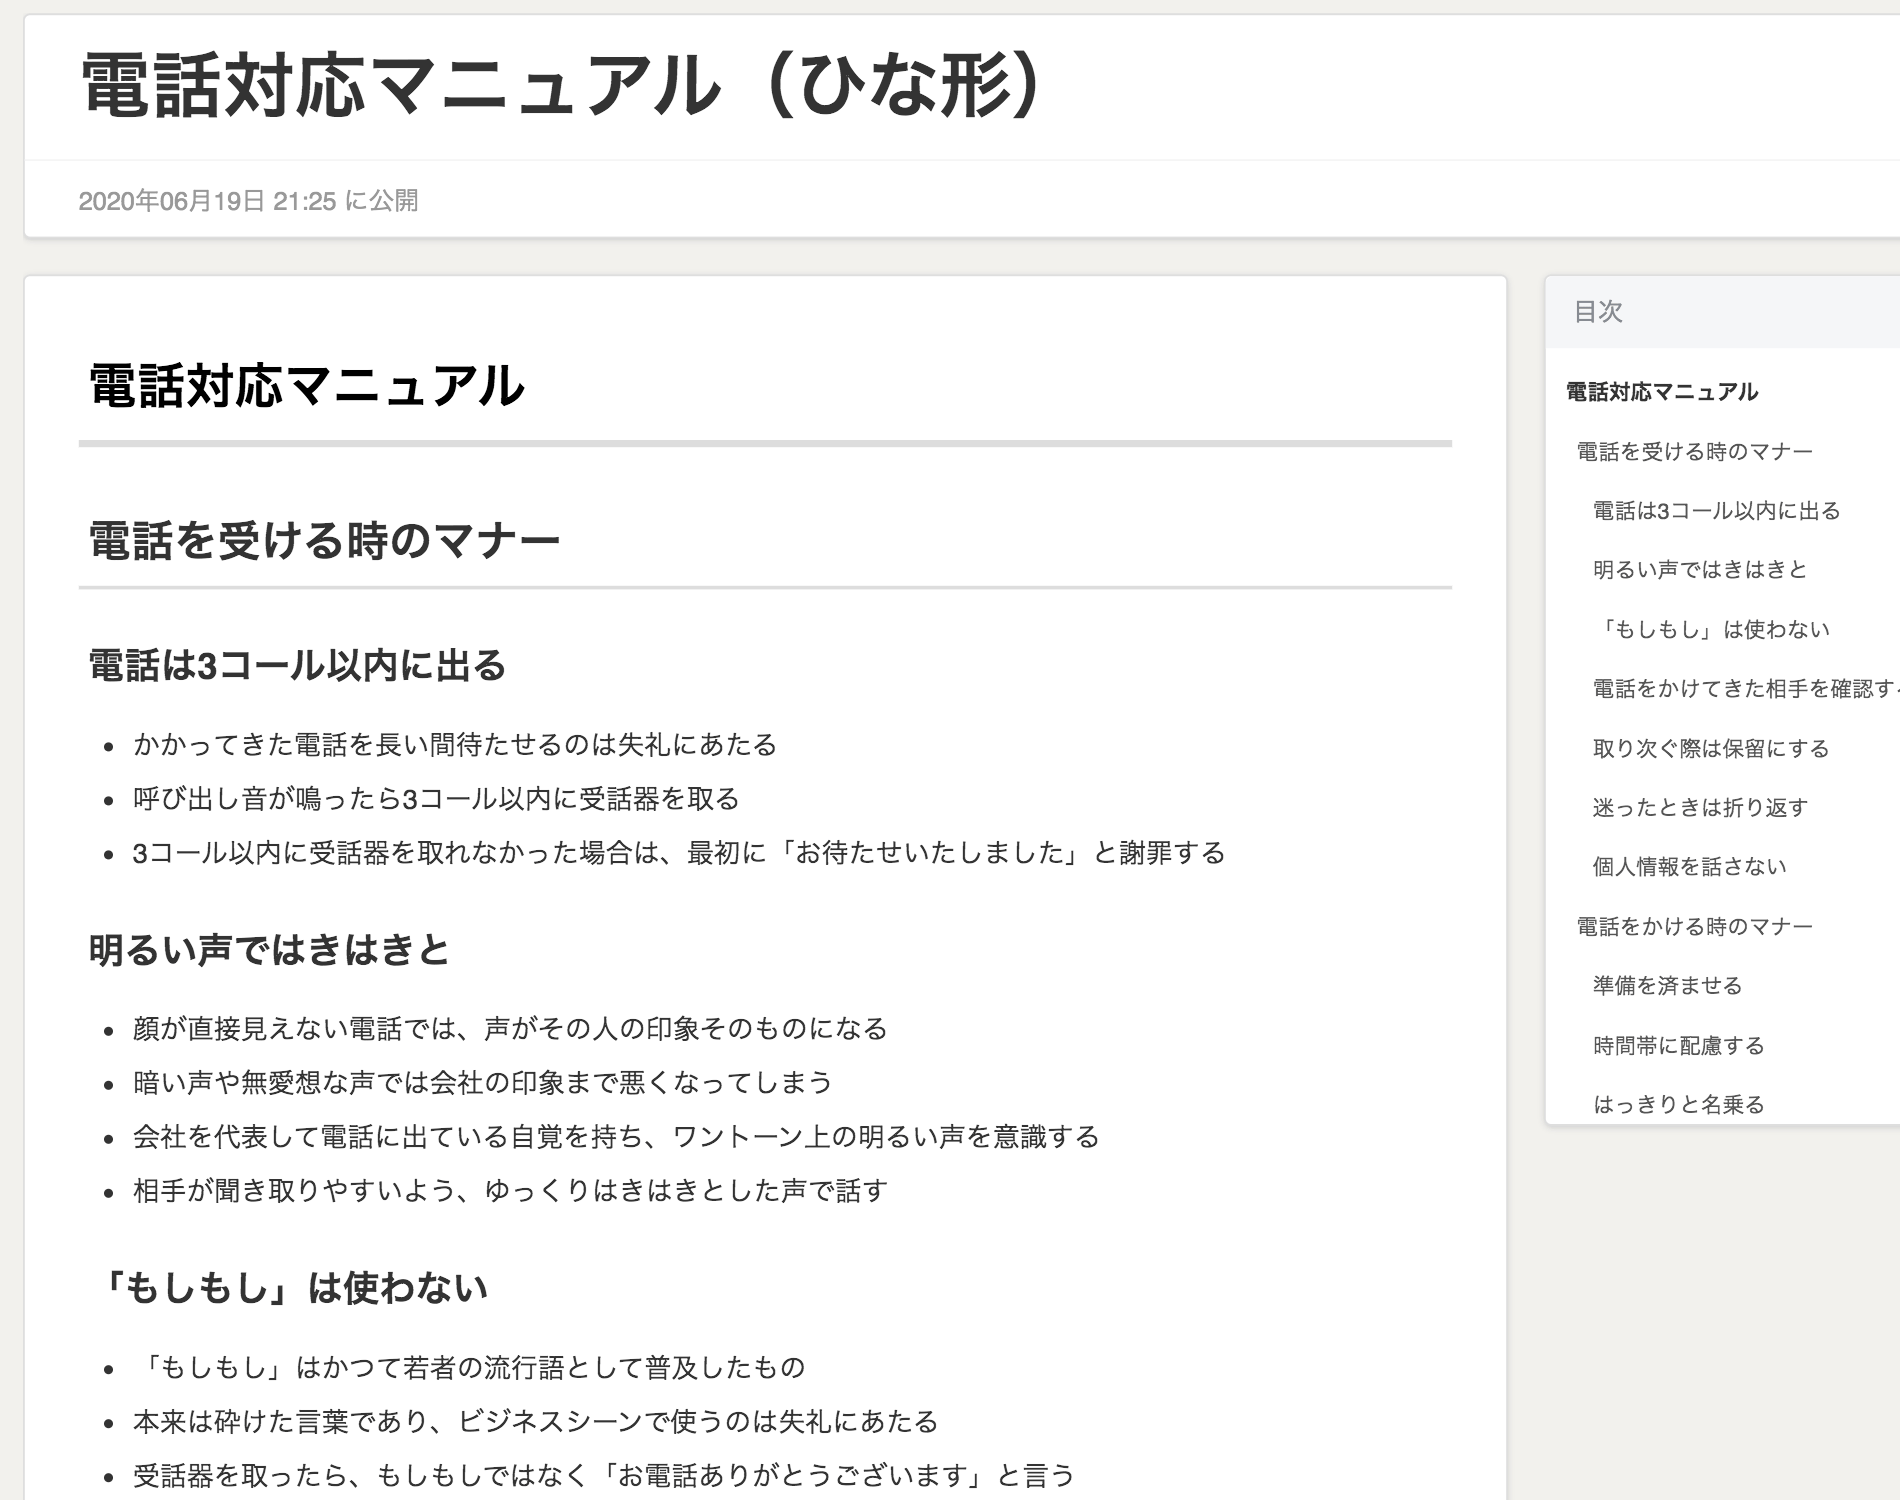Click the article heading 電話は3コール以内に出る
This screenshot has height=1500, width=1900.
coord(297,665)
